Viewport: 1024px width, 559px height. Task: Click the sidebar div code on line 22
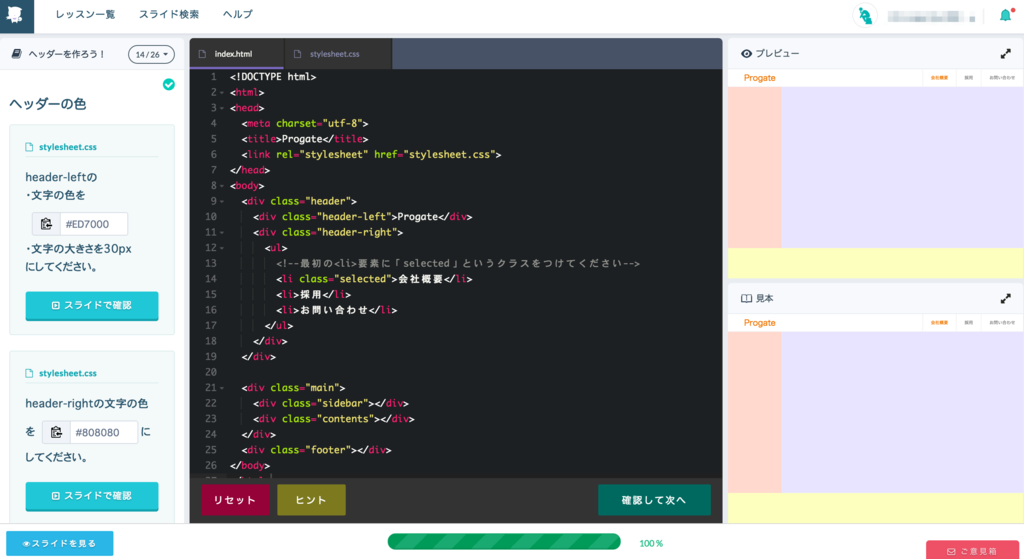click(331, 404)
